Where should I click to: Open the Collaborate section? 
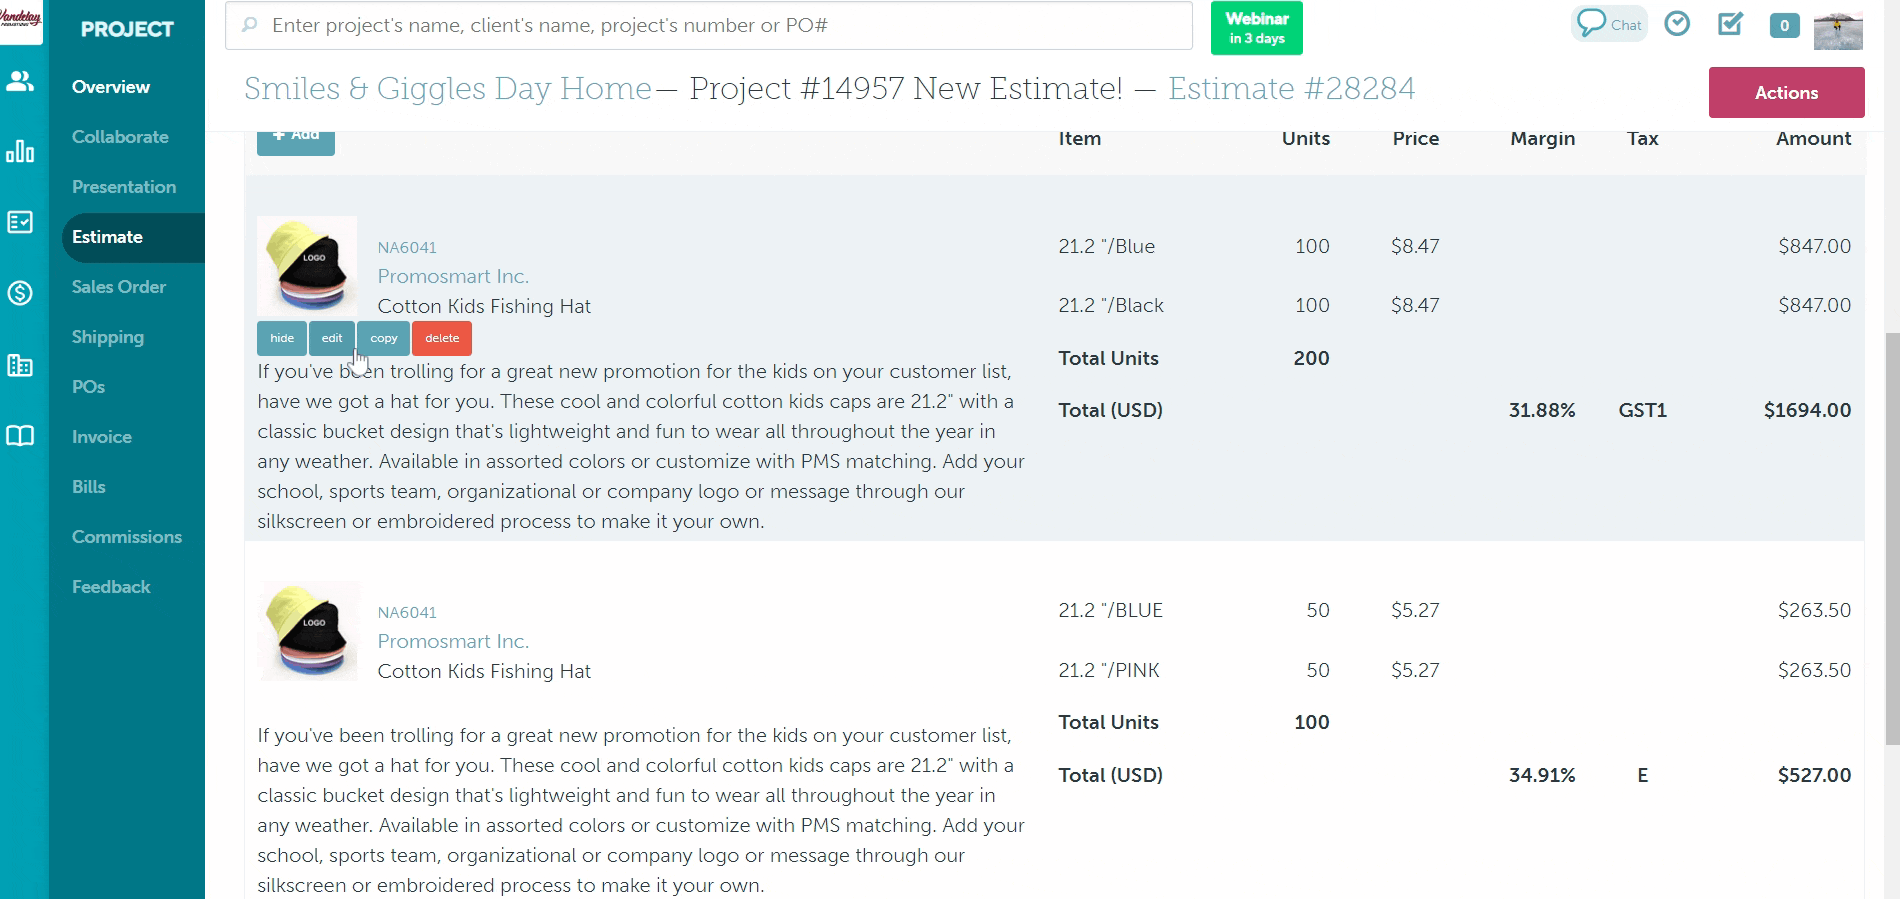pyautogui.click(x=120, y=137)
